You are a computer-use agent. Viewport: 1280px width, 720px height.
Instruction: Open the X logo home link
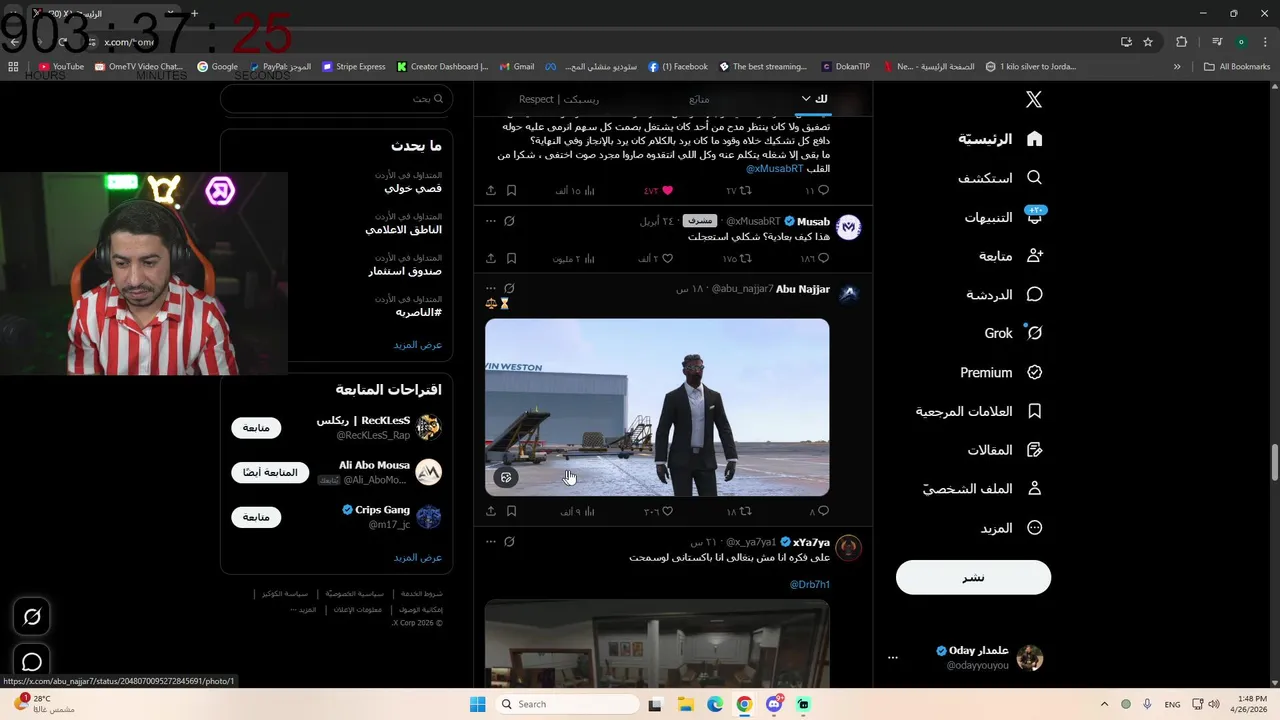(1034, 99)
